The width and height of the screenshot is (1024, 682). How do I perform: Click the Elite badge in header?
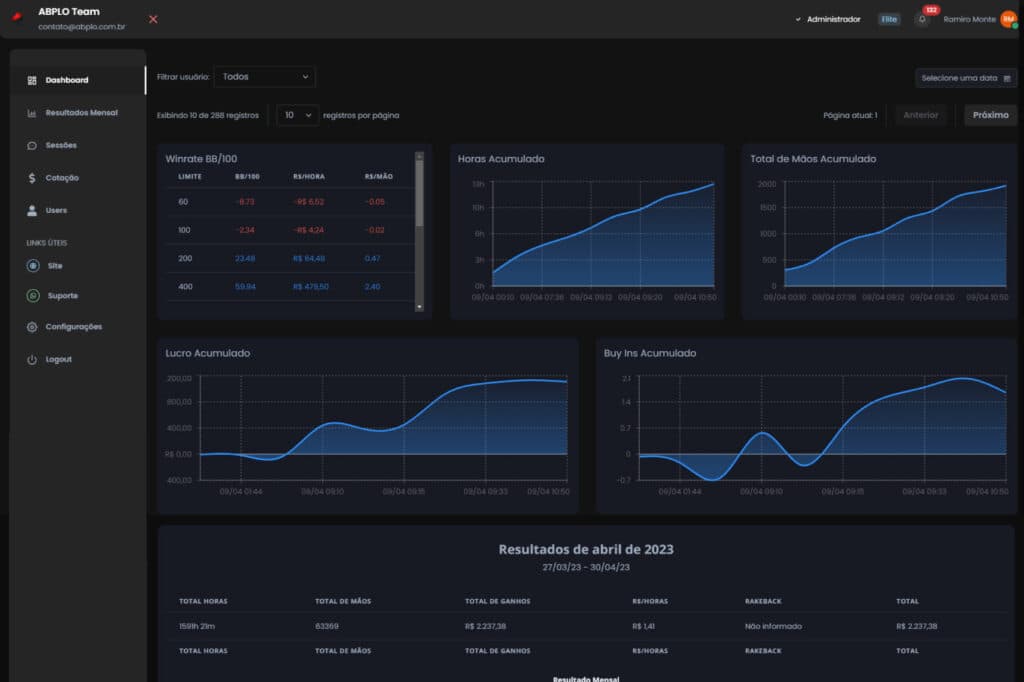(x=889, y=19)
